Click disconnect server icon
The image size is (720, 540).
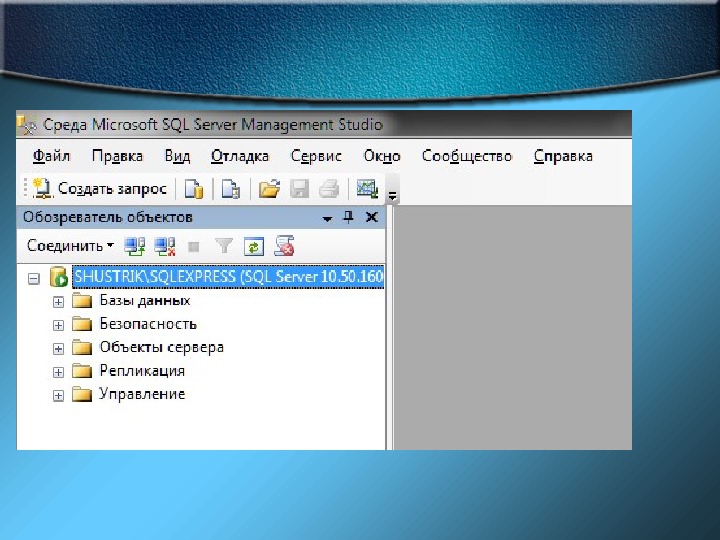point(165,246)
